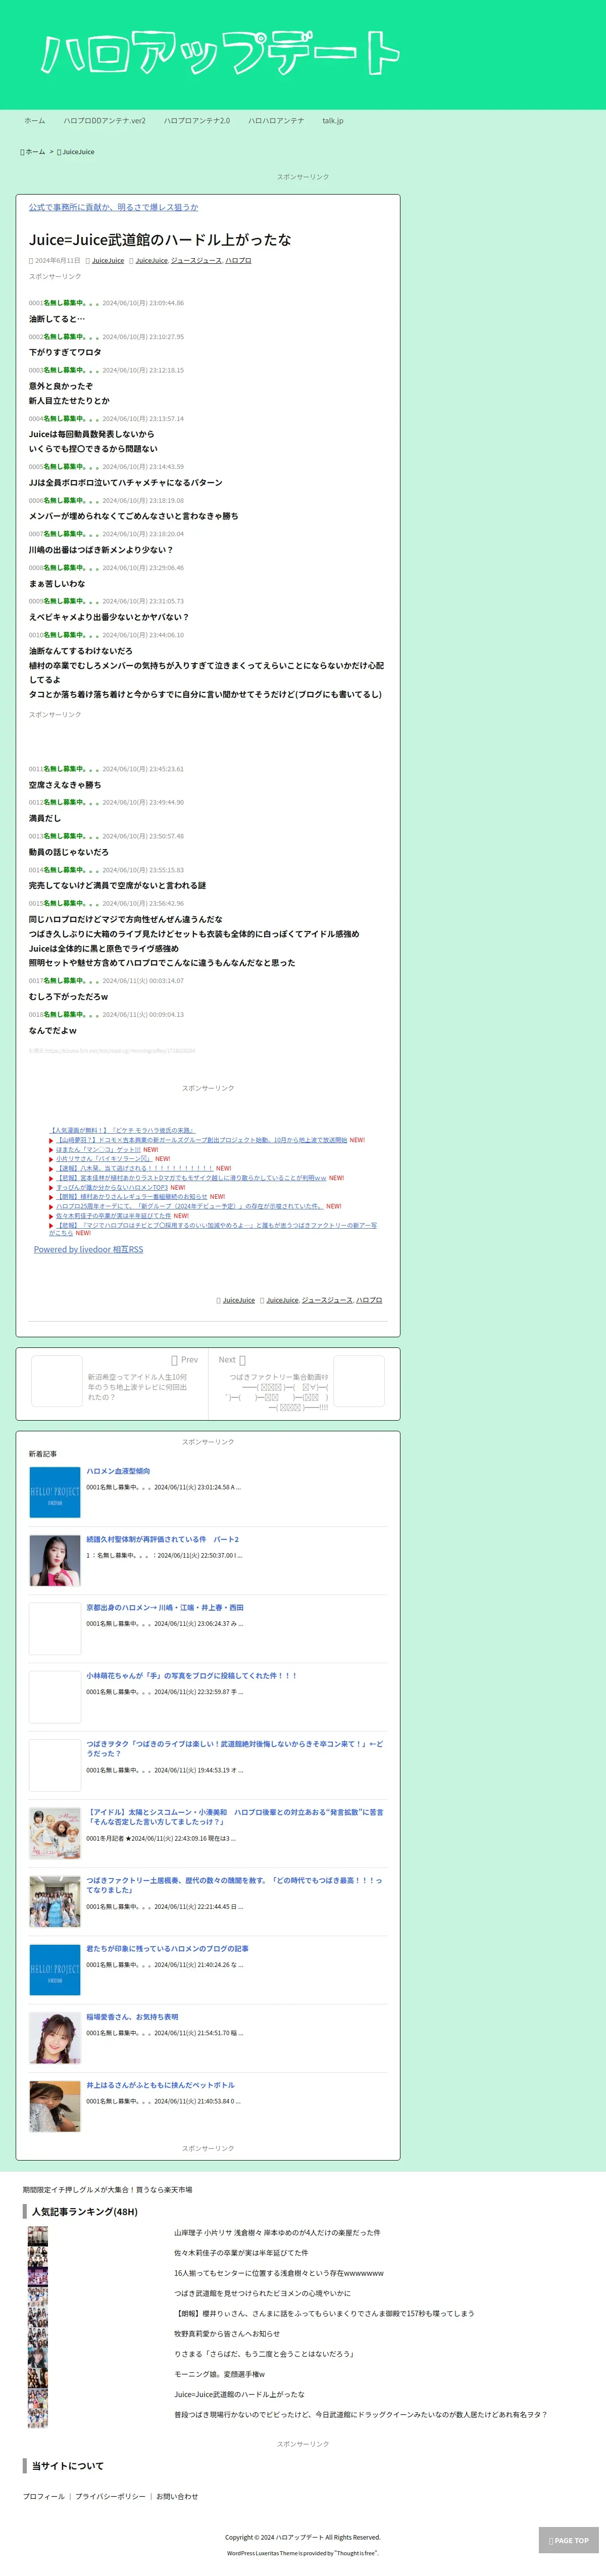Open RSS link 小片リサさん「バイキソラーン区」

coord(104,1159)
